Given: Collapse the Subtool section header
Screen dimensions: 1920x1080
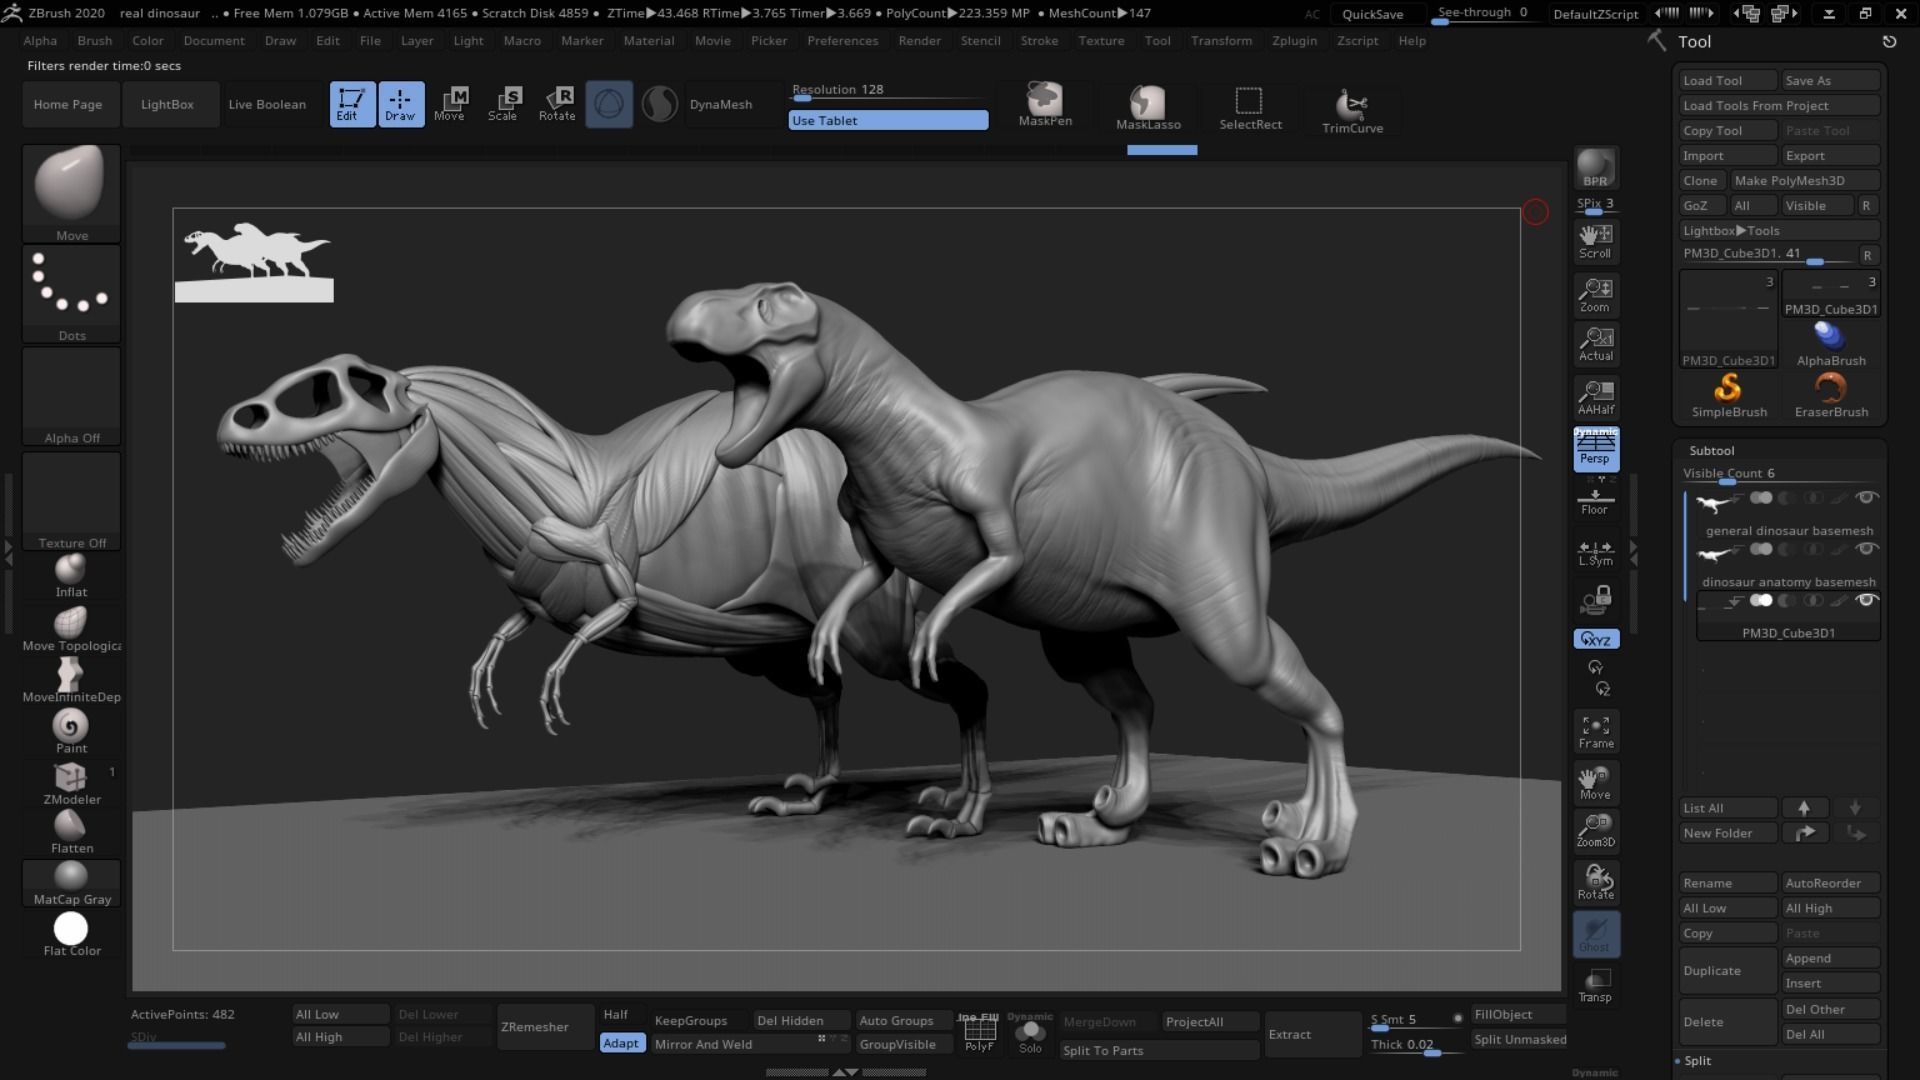Looking at the screenshot, I should tap(1712, 451).
